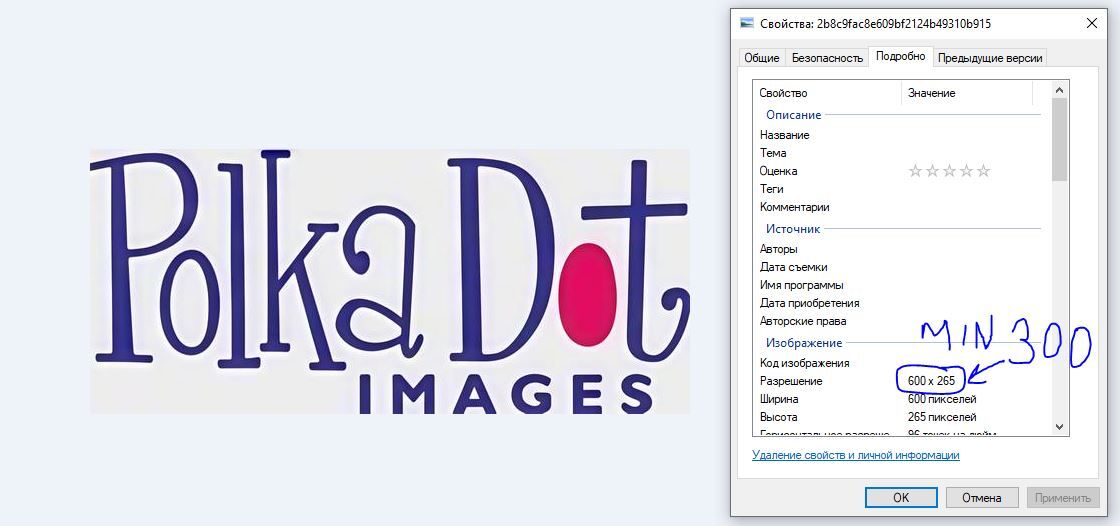Click scrollbar down arrow in property list
The image size is (1120, 526).
point(1059,426)
